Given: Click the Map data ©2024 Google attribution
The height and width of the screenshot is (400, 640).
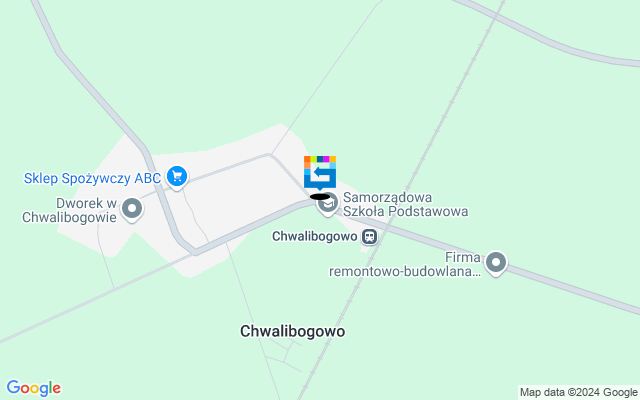Looking at the screenshot, I should coord(578,393).
